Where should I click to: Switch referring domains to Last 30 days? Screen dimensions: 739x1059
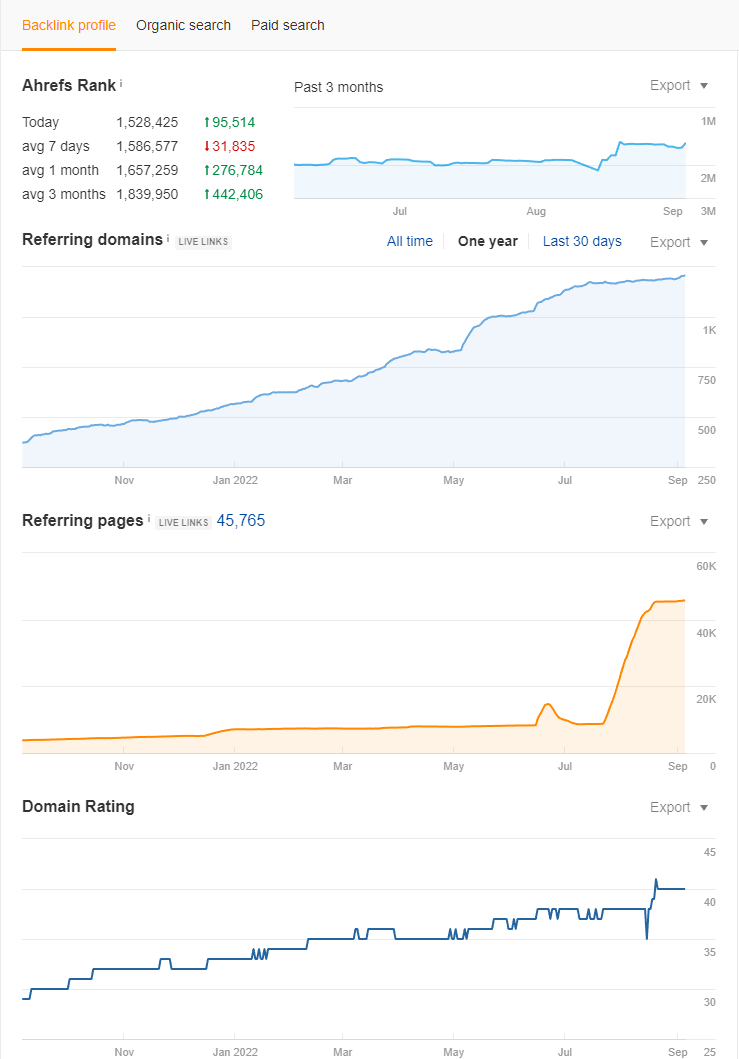(582, 241)
